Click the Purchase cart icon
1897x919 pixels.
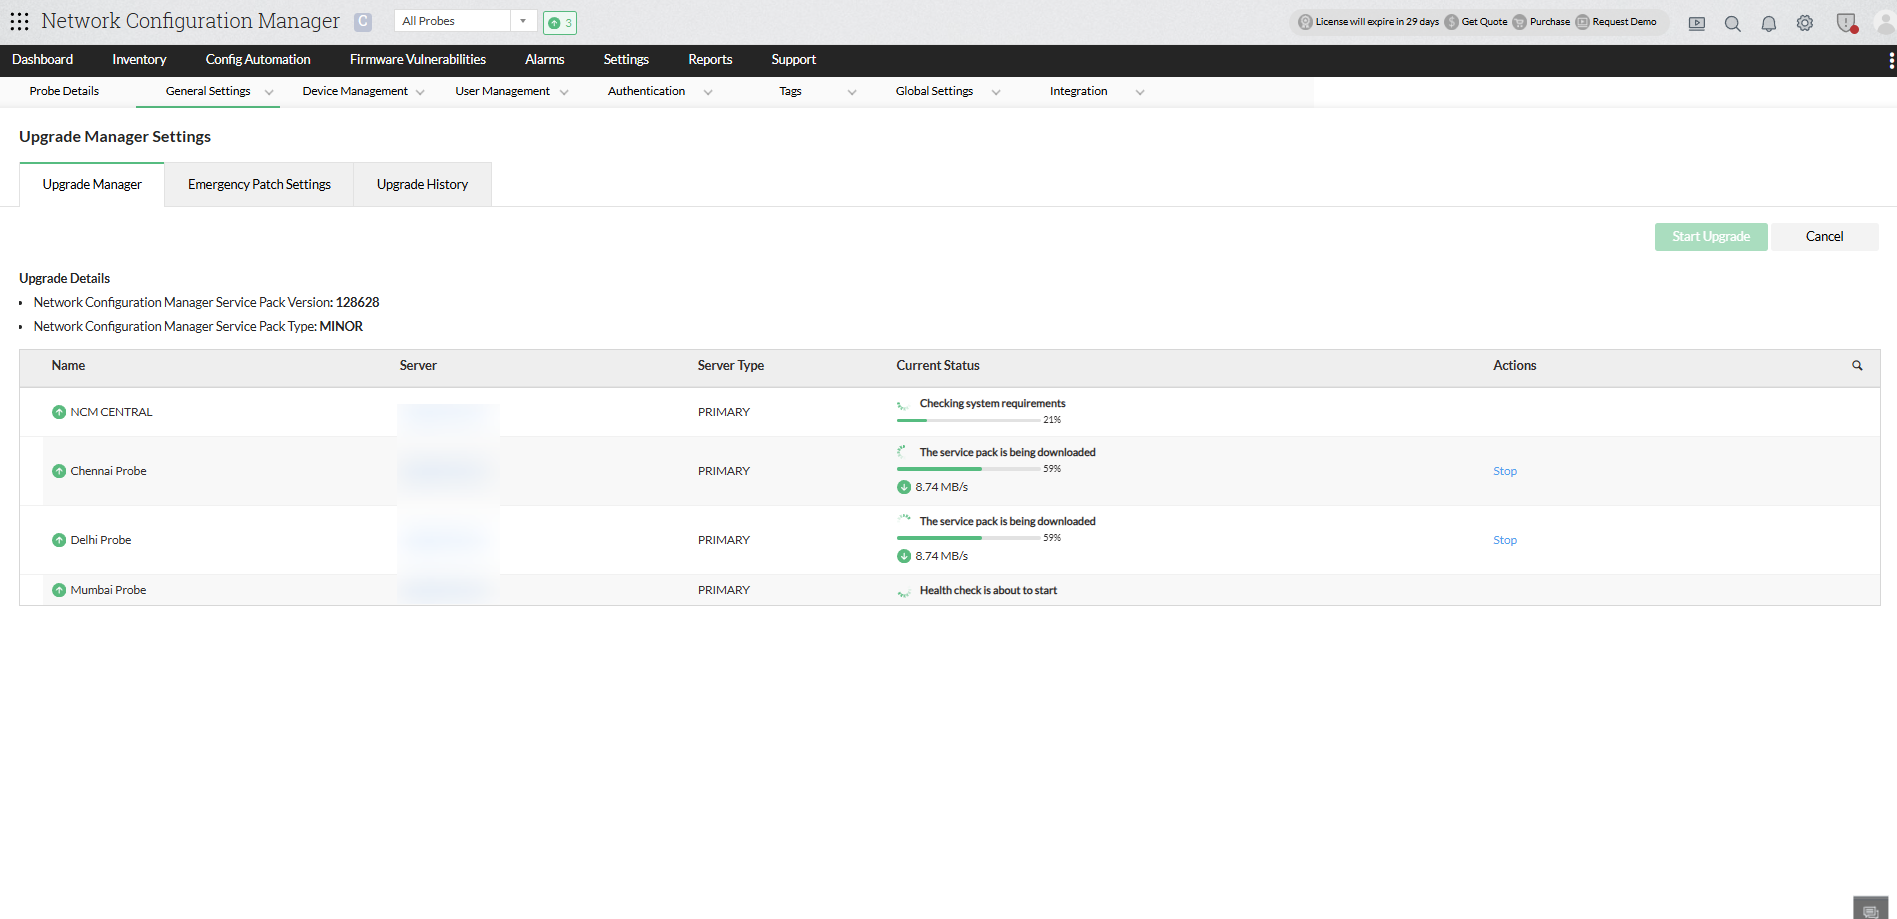point(1519,22)
